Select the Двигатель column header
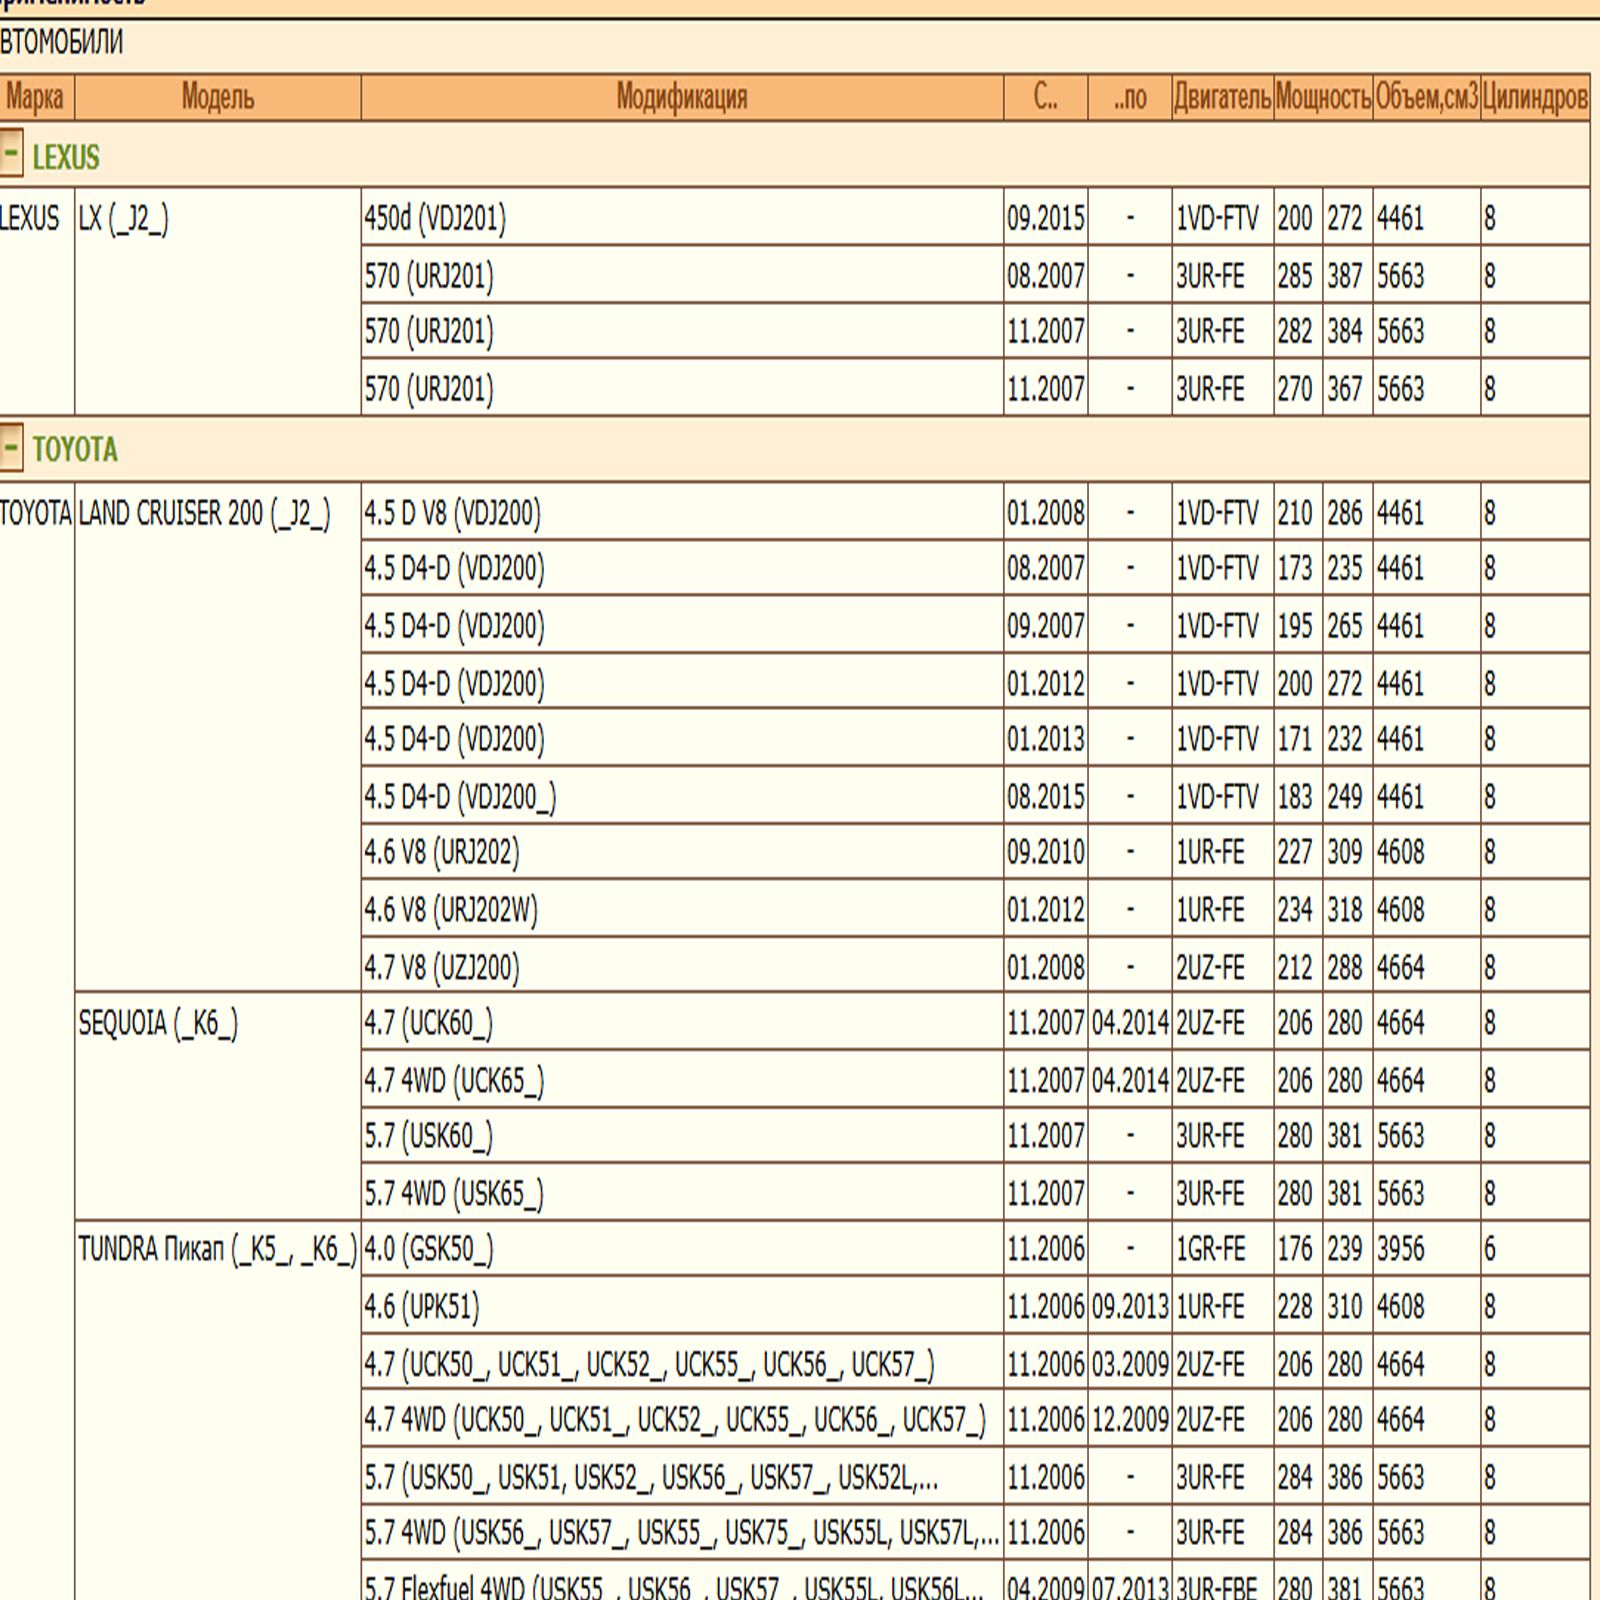The width and height of the screenshot is (1600, 1600). (1222, 98)
